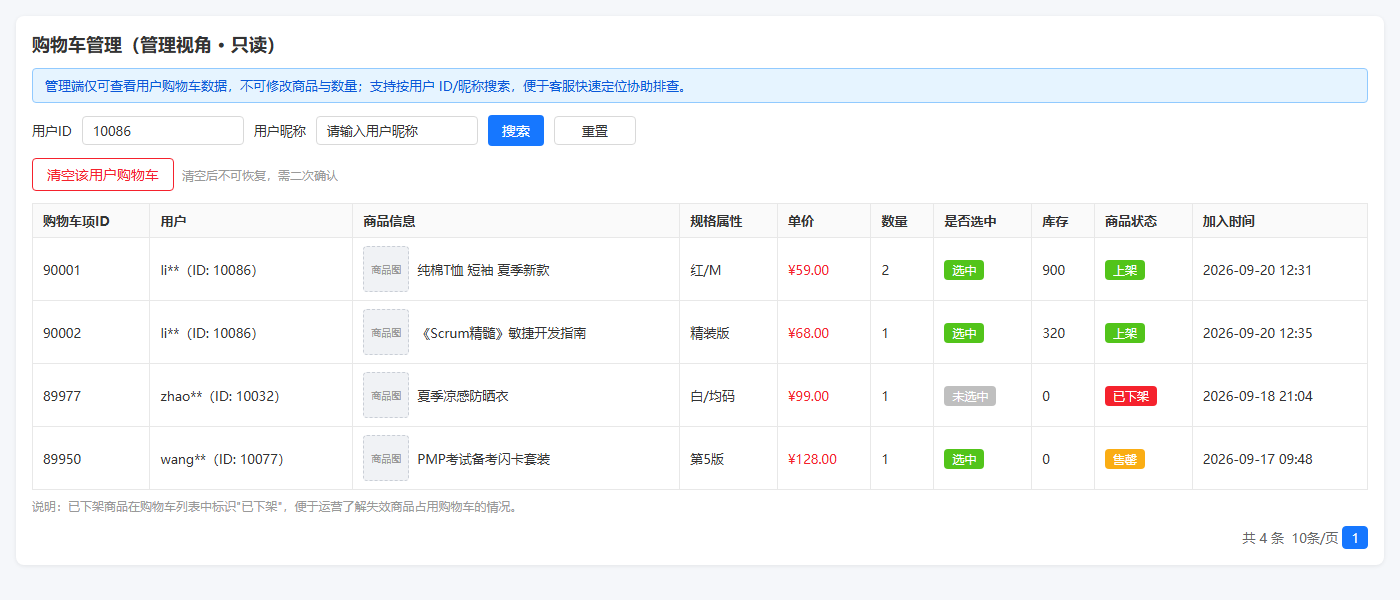Click price ¥128.00
Screen dimensions: 1400x600
point(812,459)
